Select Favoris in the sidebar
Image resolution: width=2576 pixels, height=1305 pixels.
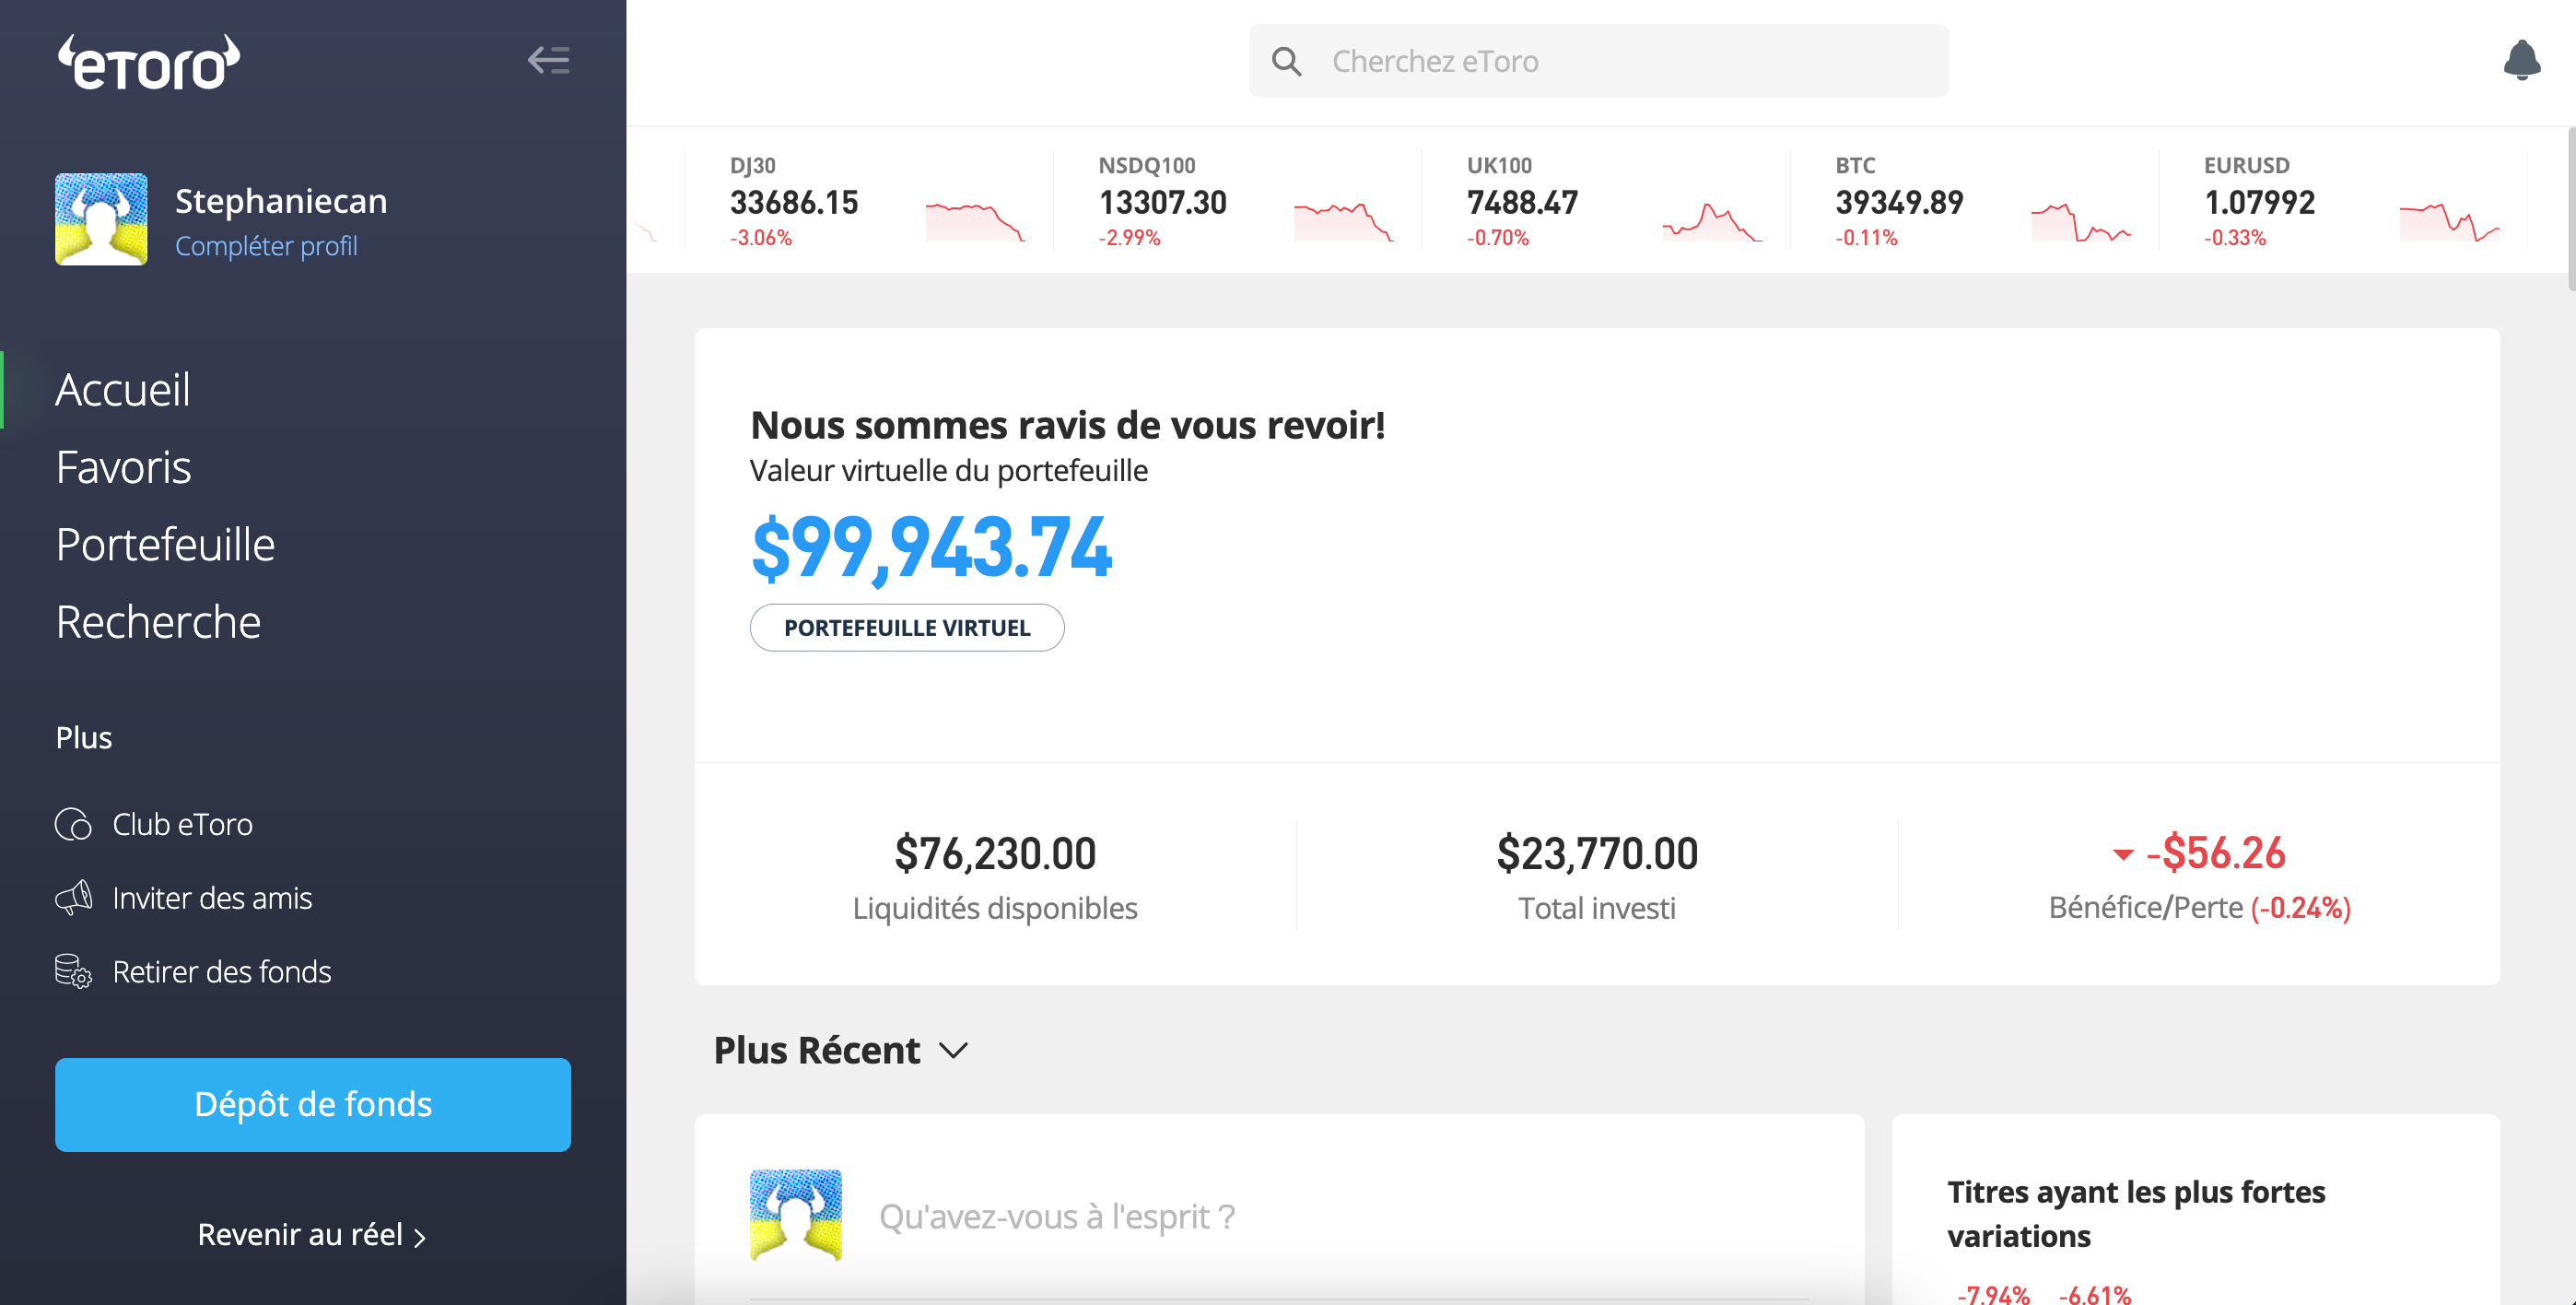[124, 467]
